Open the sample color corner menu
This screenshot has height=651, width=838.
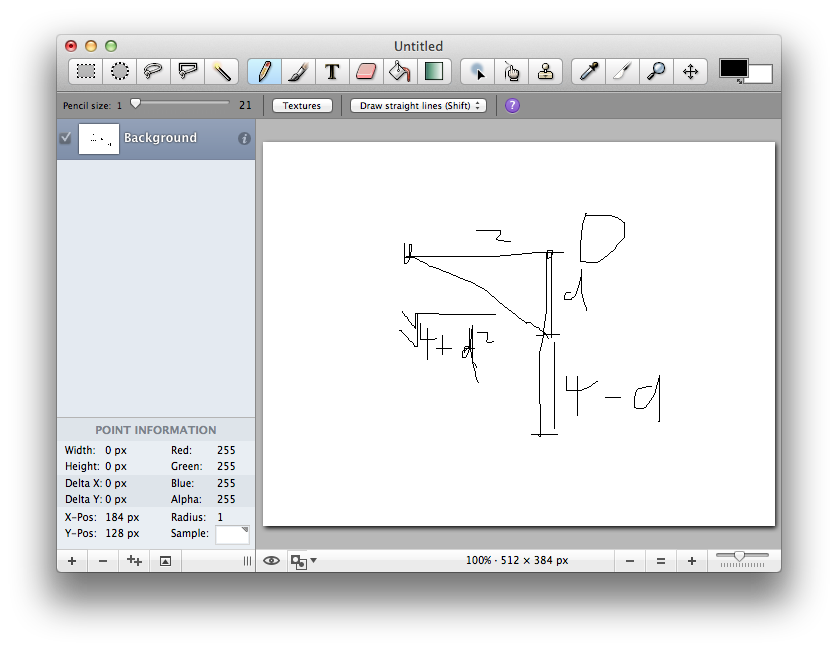click(x=245, y=530)
